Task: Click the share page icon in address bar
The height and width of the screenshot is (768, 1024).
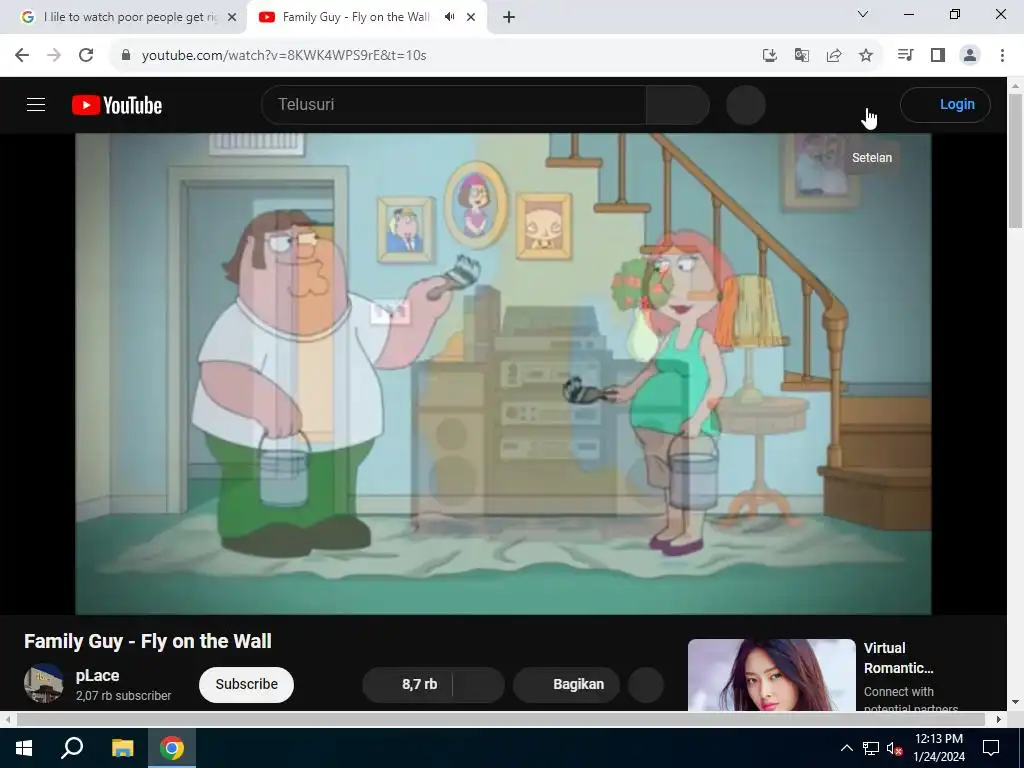Action: 834,56
